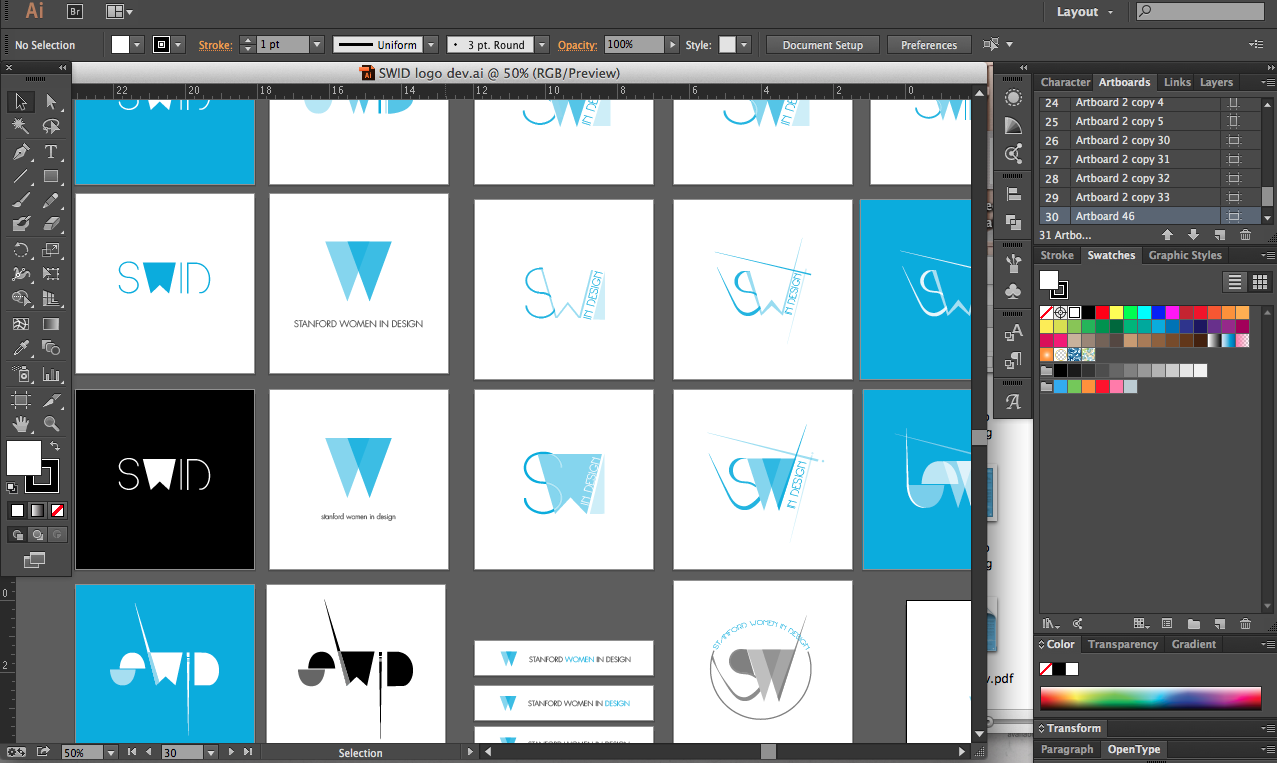Image resolution: width=1277 pixels, height=763 pixels.
Task: Switch to the Transparency tab
Action: (1122, 645)
